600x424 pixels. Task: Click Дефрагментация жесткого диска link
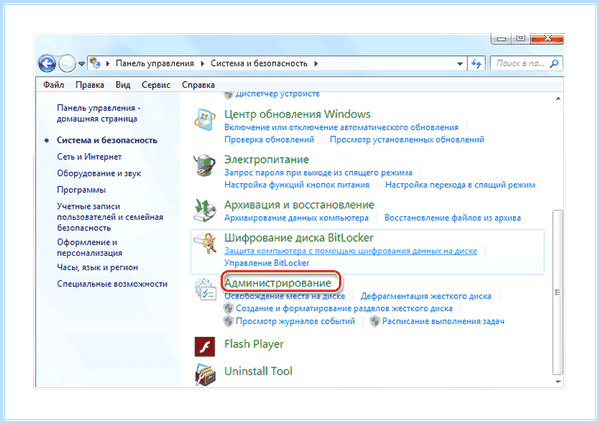[x=426, y=296]
